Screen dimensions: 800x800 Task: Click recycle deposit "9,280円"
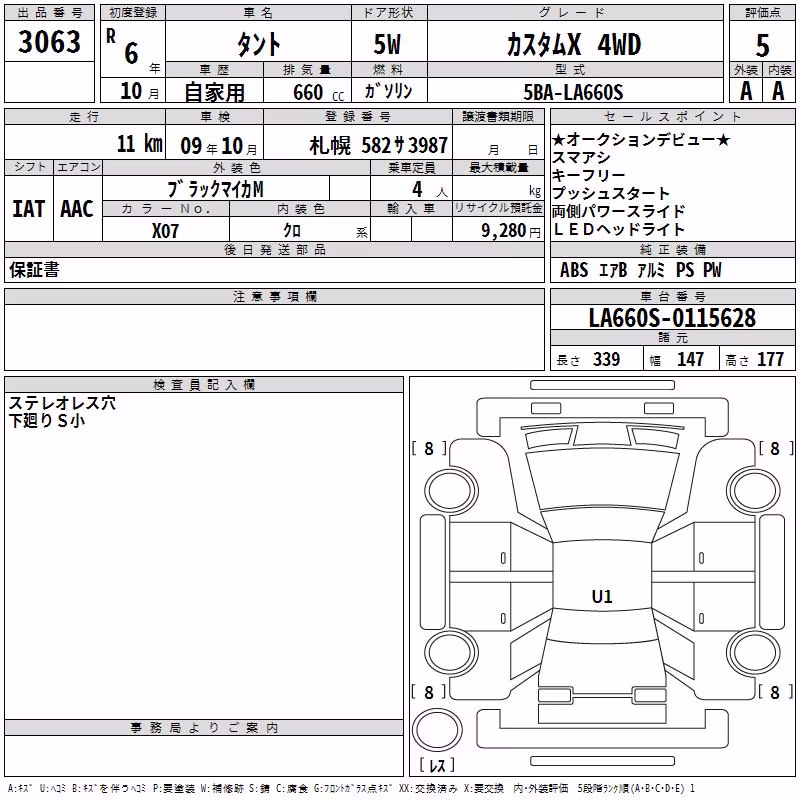(x=511, y=231)
